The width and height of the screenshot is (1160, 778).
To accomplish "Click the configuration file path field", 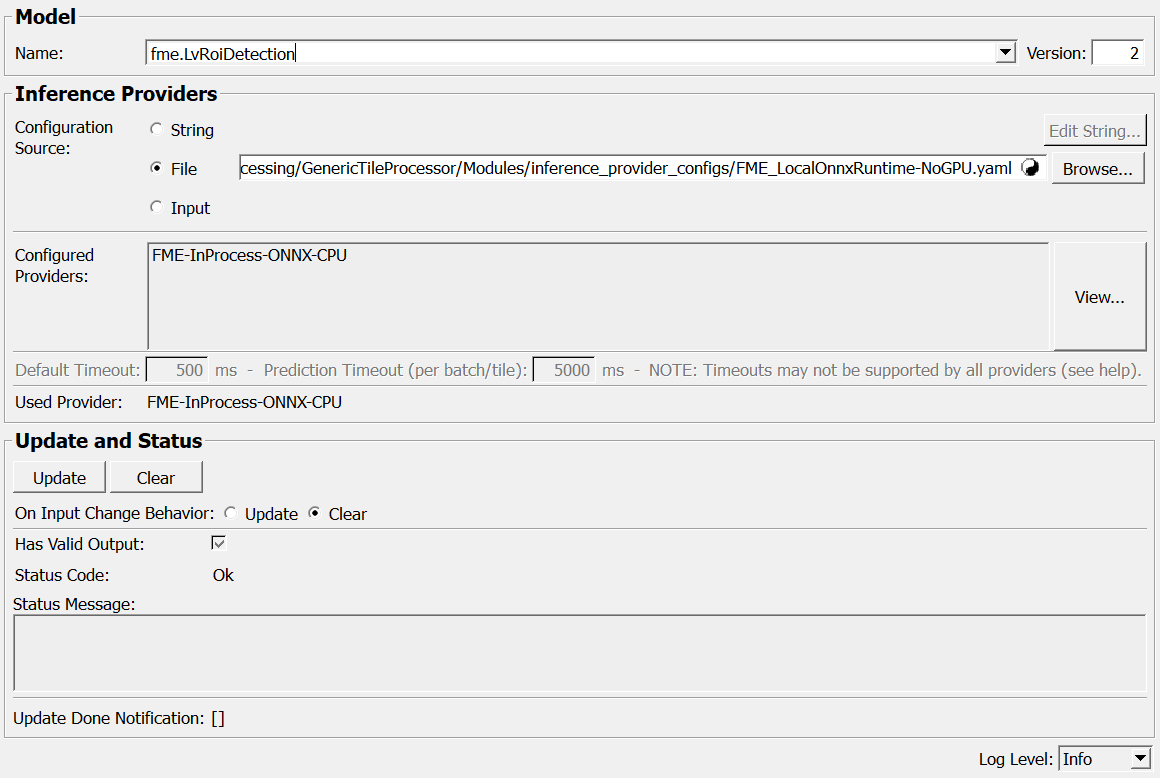I will point(625,169).
